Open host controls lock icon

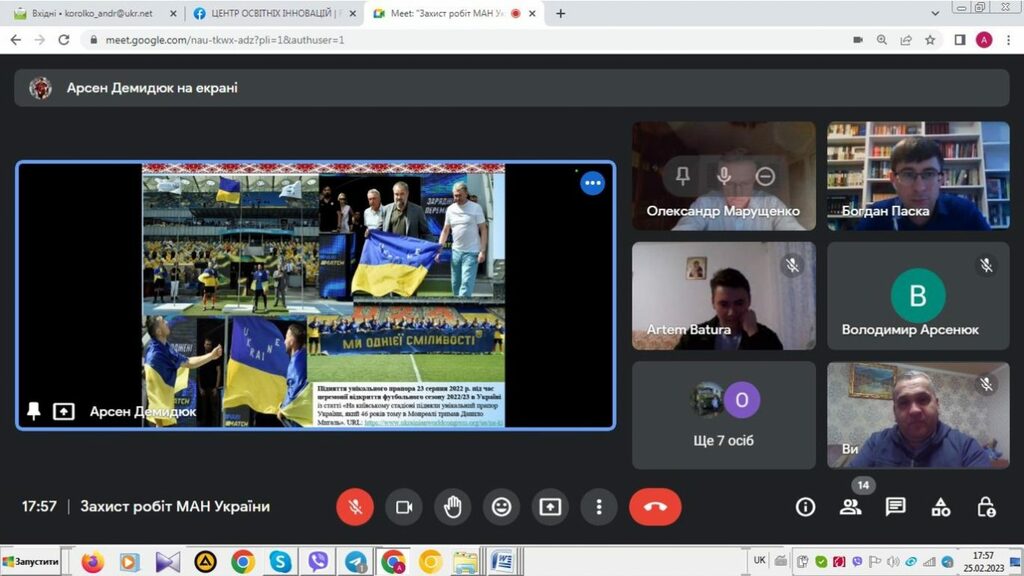[x=986, y=507]
